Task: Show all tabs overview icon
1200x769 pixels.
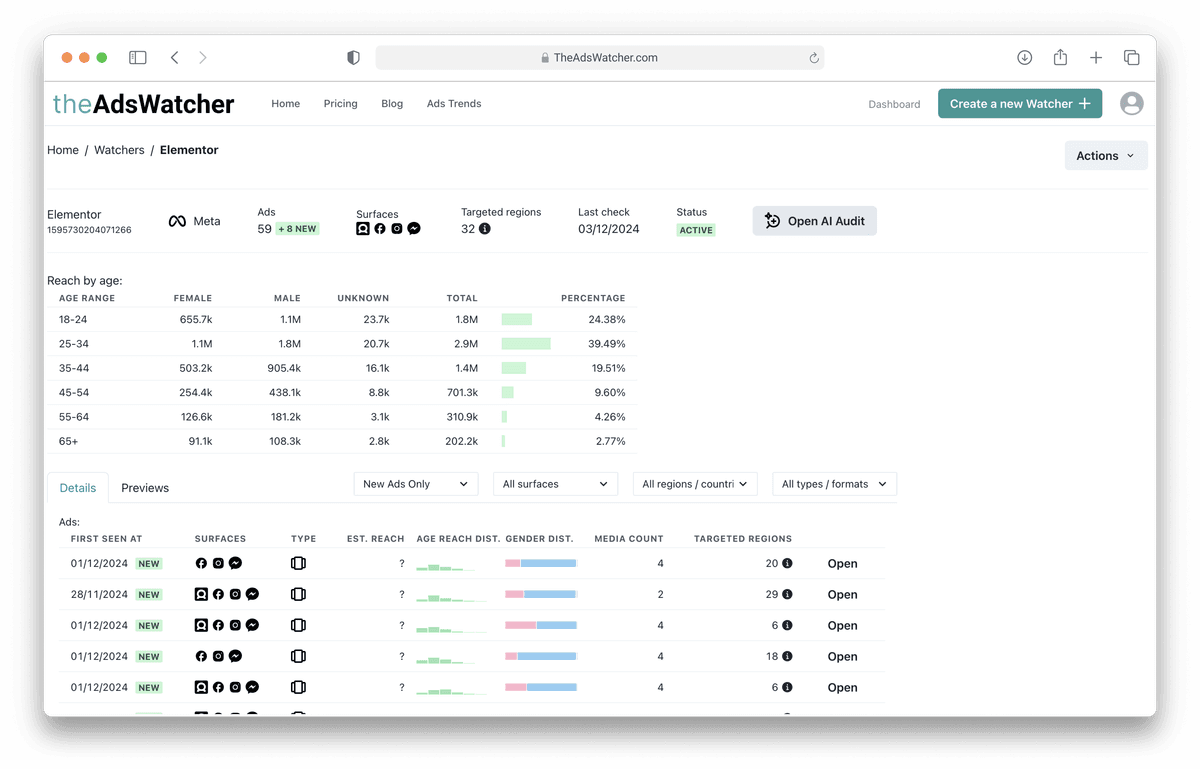Action: tap(1132, 58)
